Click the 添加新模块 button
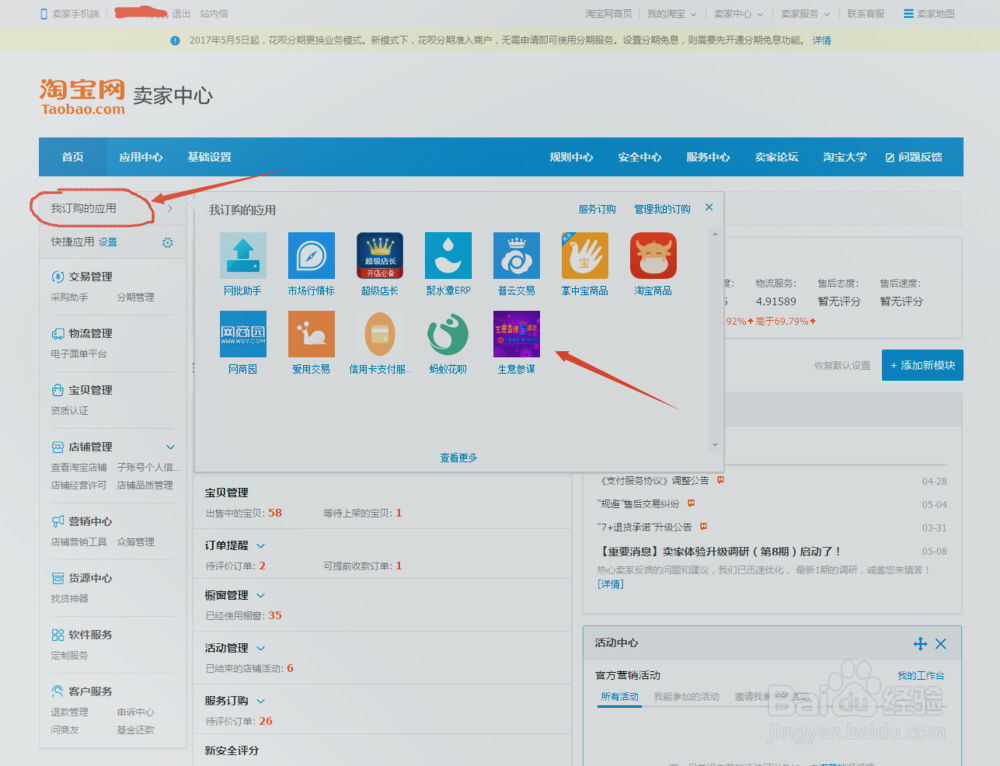Screen dimensions: 1000x766 pos(922,365)
